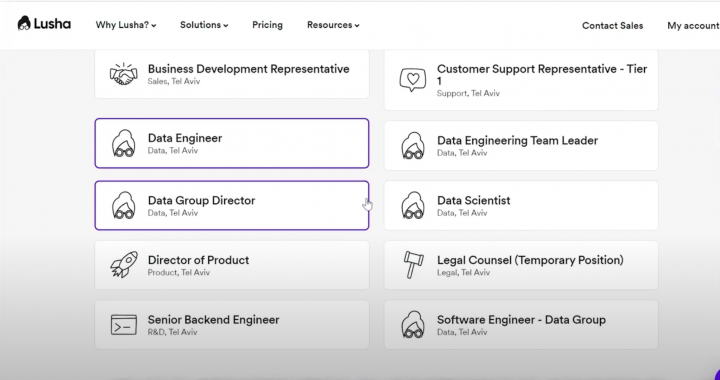Click the glasses avatar icon beside Data Engineer
The width and height of the screenshot is (720, 380).
point(124,143)
